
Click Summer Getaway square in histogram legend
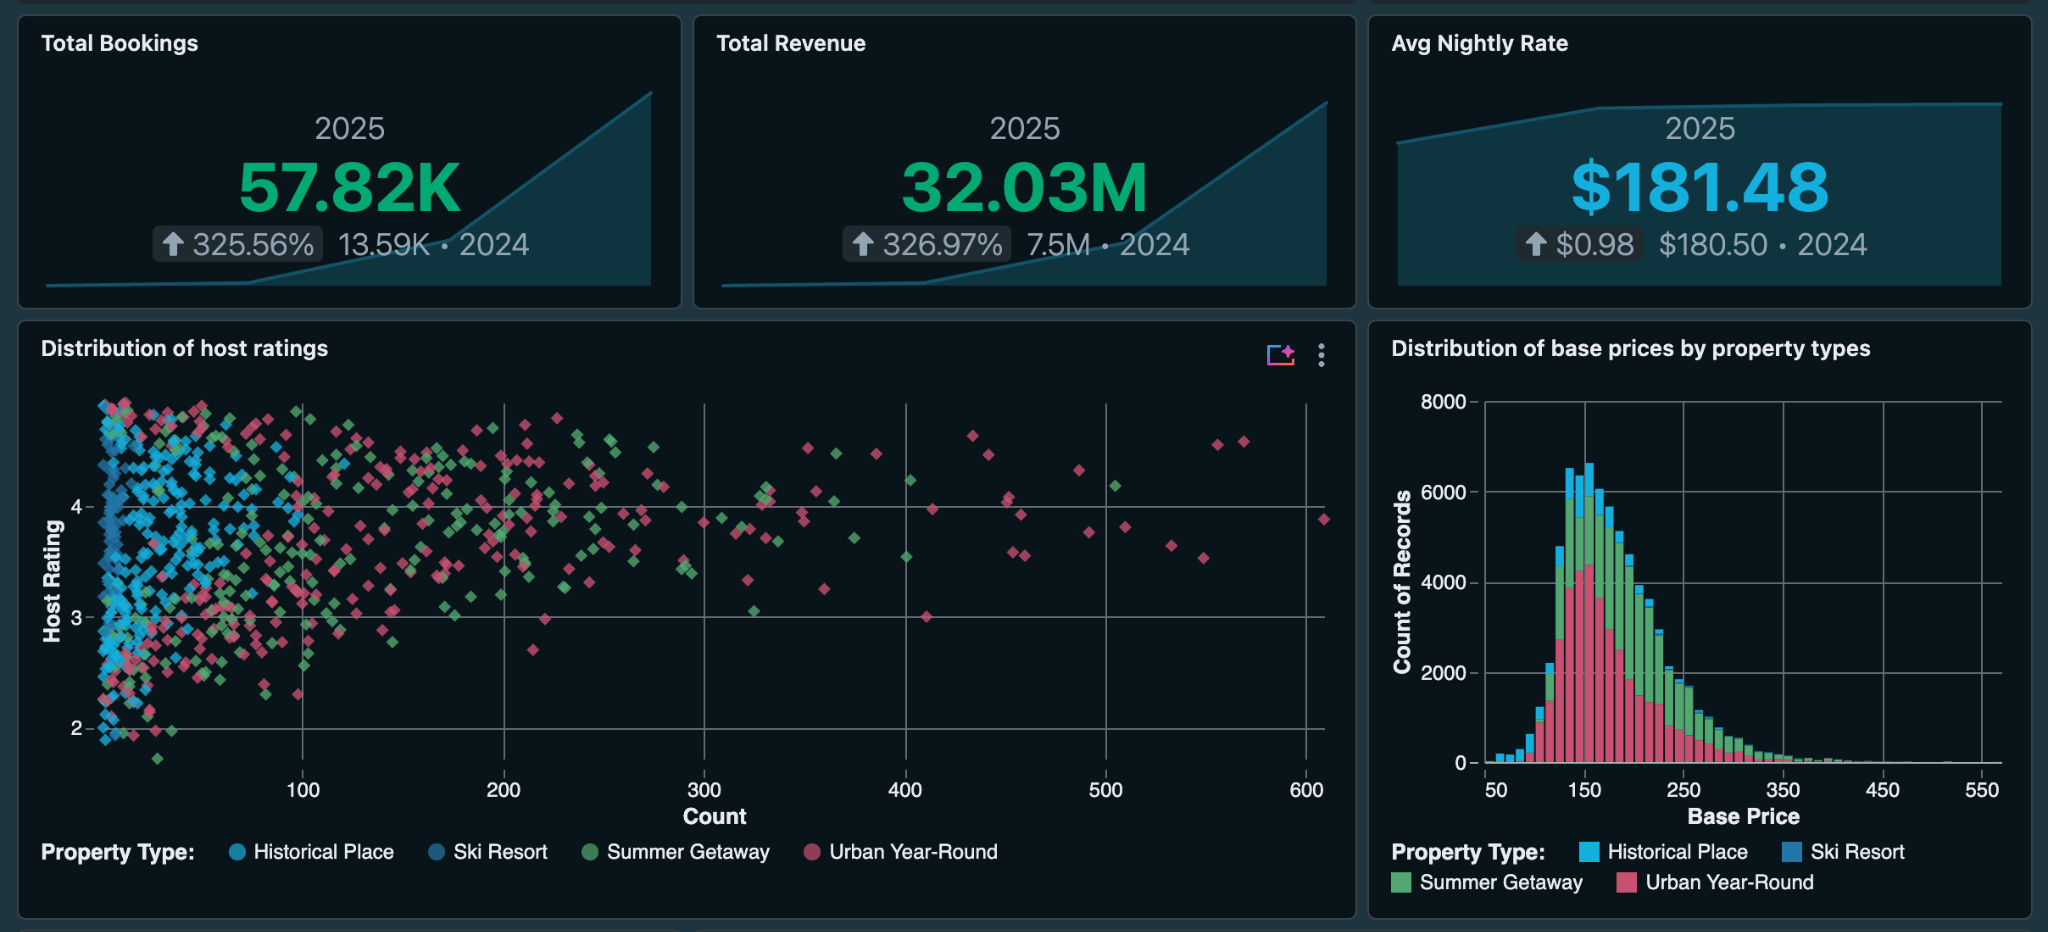click(x=1401, y=882)
